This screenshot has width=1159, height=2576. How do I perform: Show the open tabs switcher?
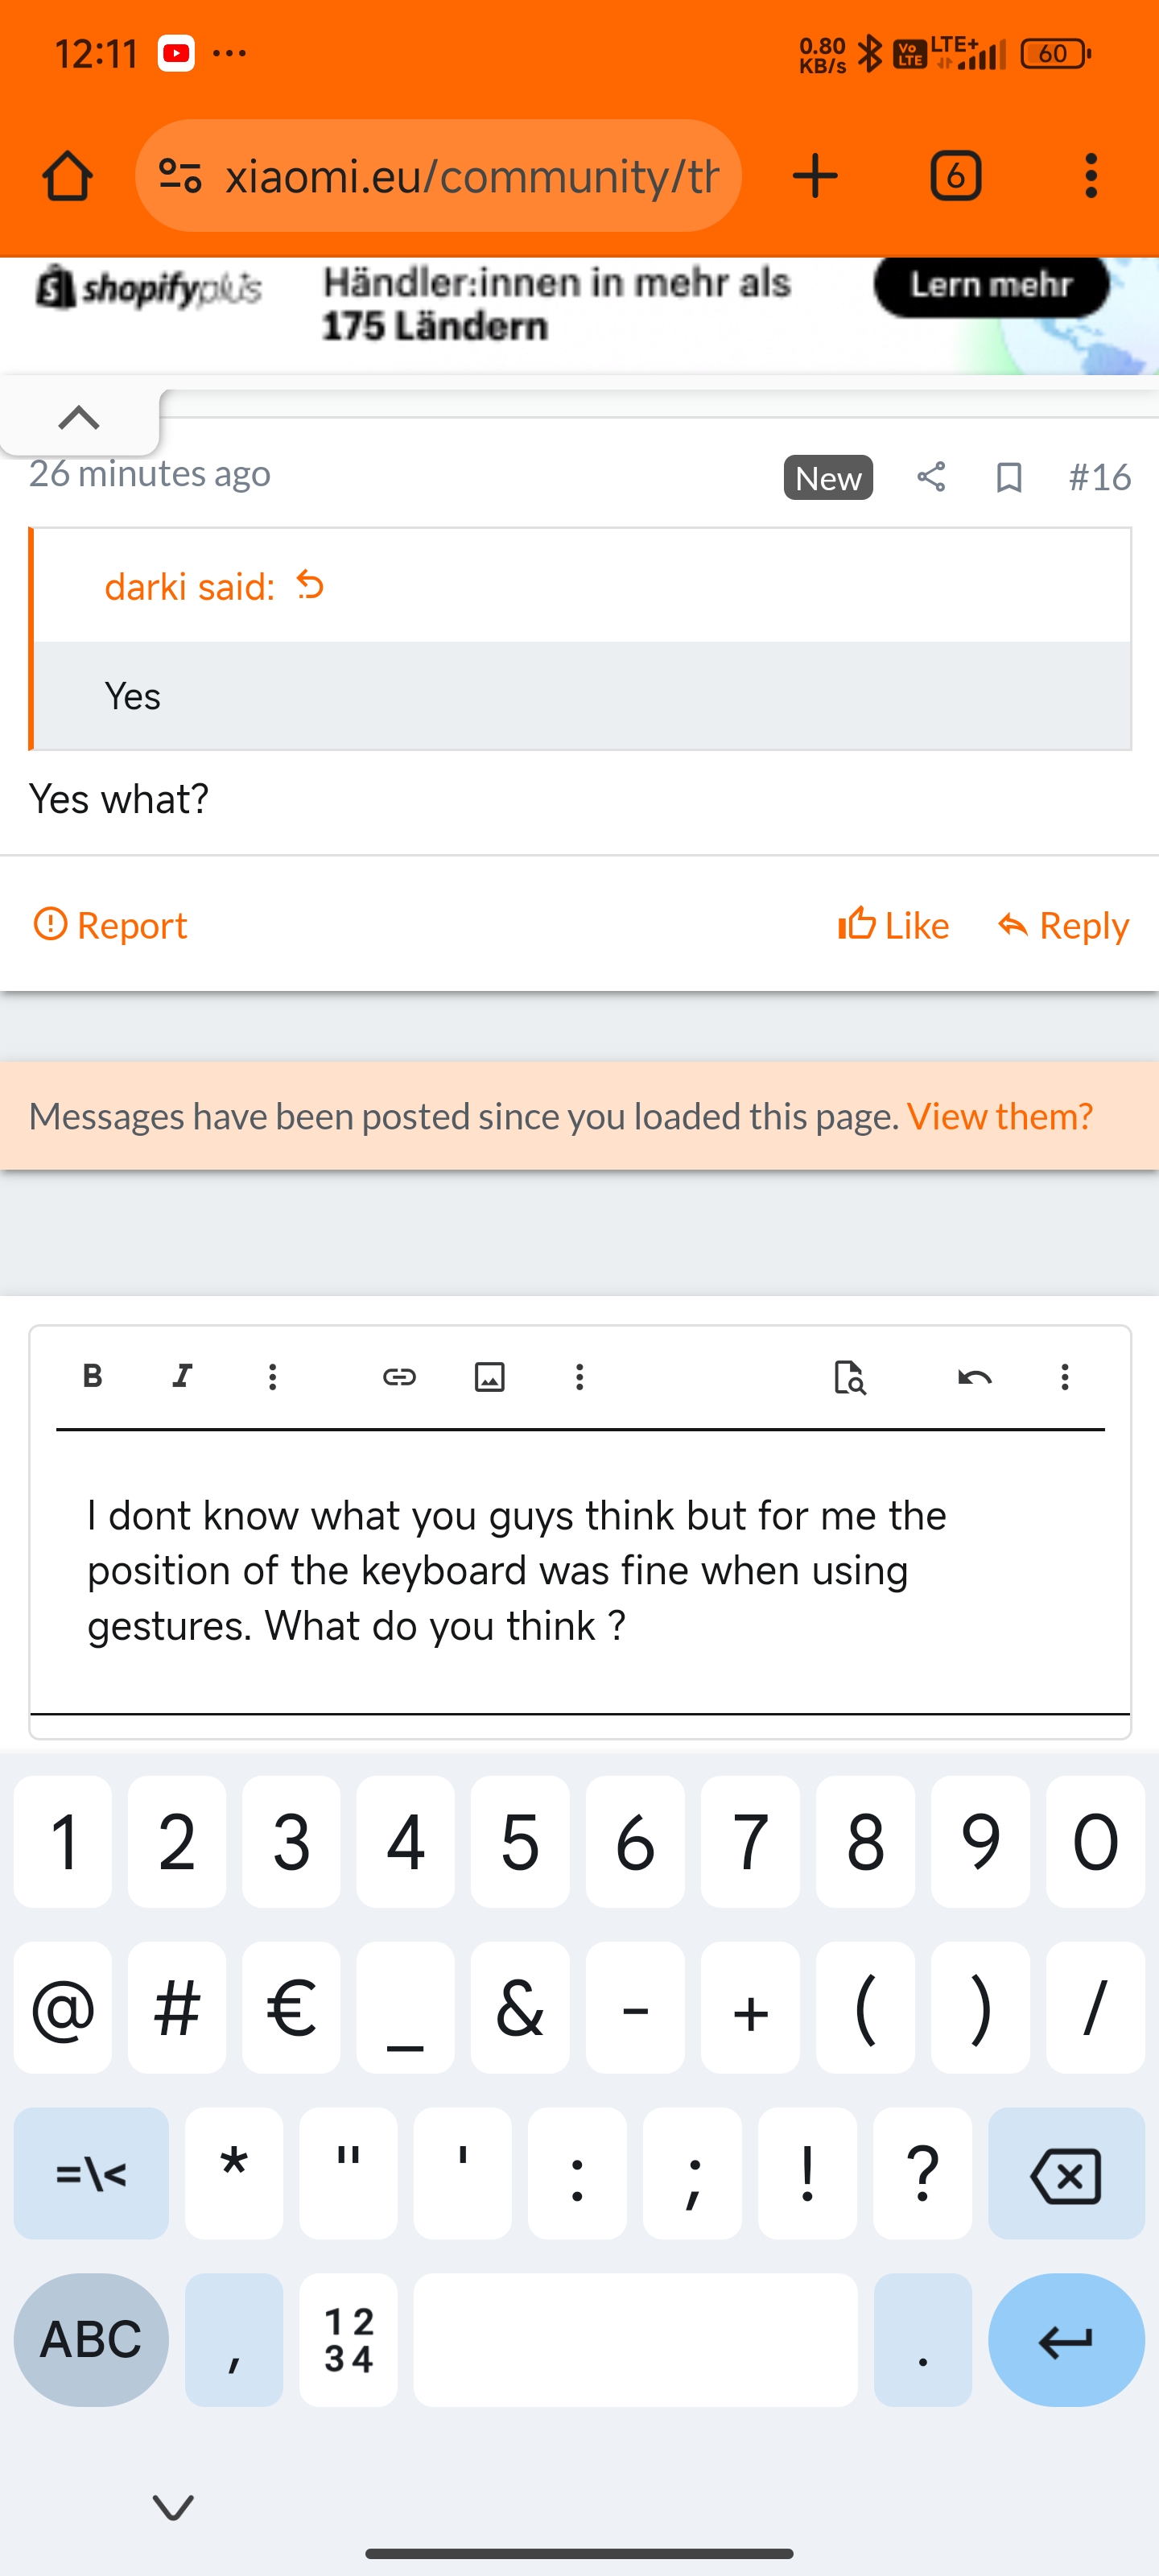pyautogui.click(x=955, y=176)
